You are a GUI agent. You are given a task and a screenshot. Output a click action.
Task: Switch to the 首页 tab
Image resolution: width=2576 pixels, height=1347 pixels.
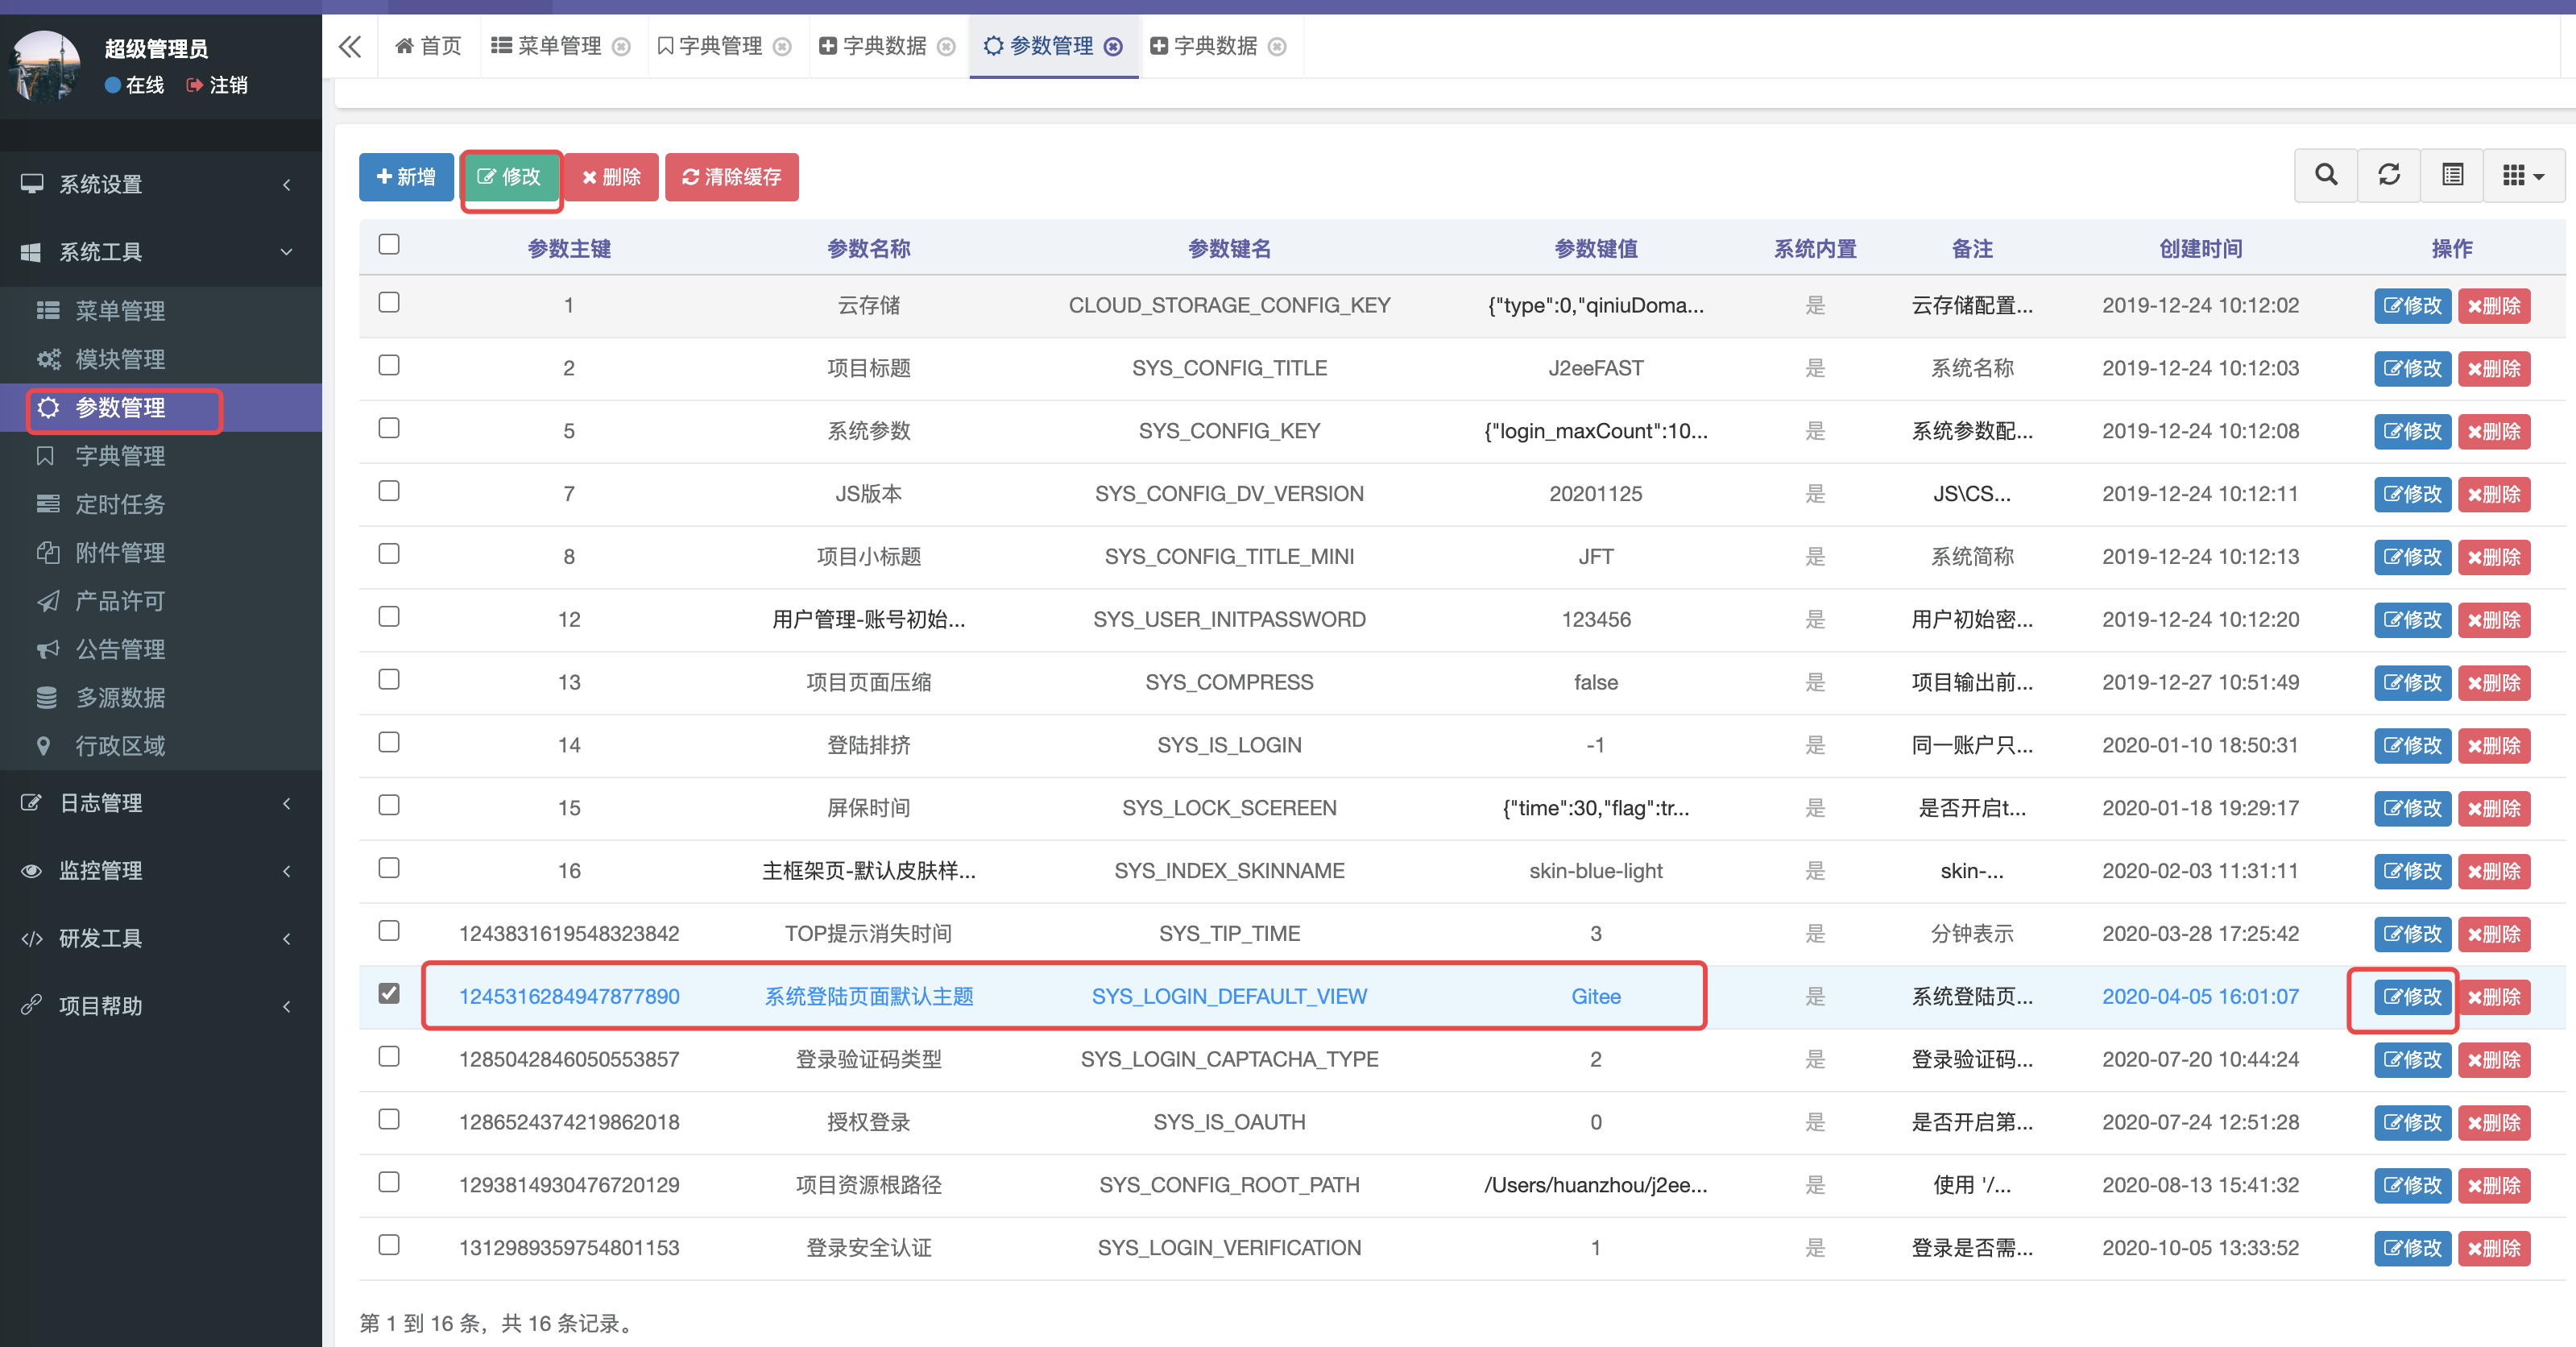[429, 46]
